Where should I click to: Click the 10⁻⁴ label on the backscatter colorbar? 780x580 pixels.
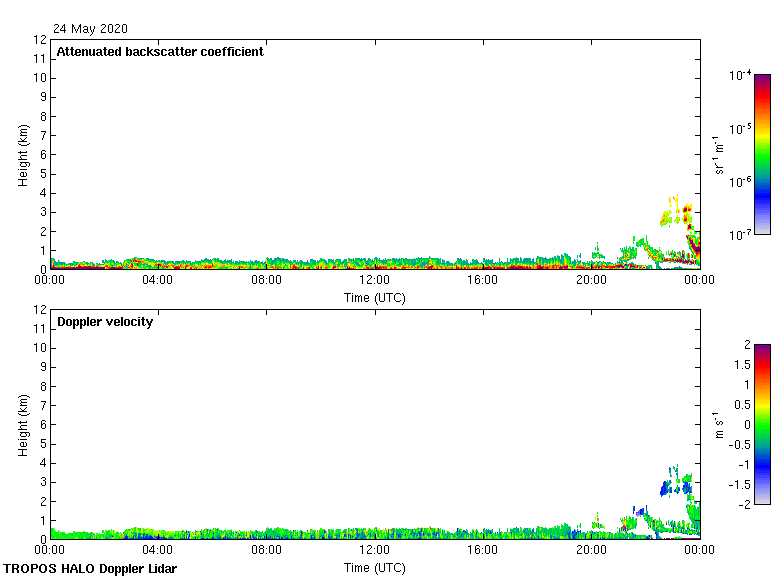pyautogui.click(x=740, y=76)
